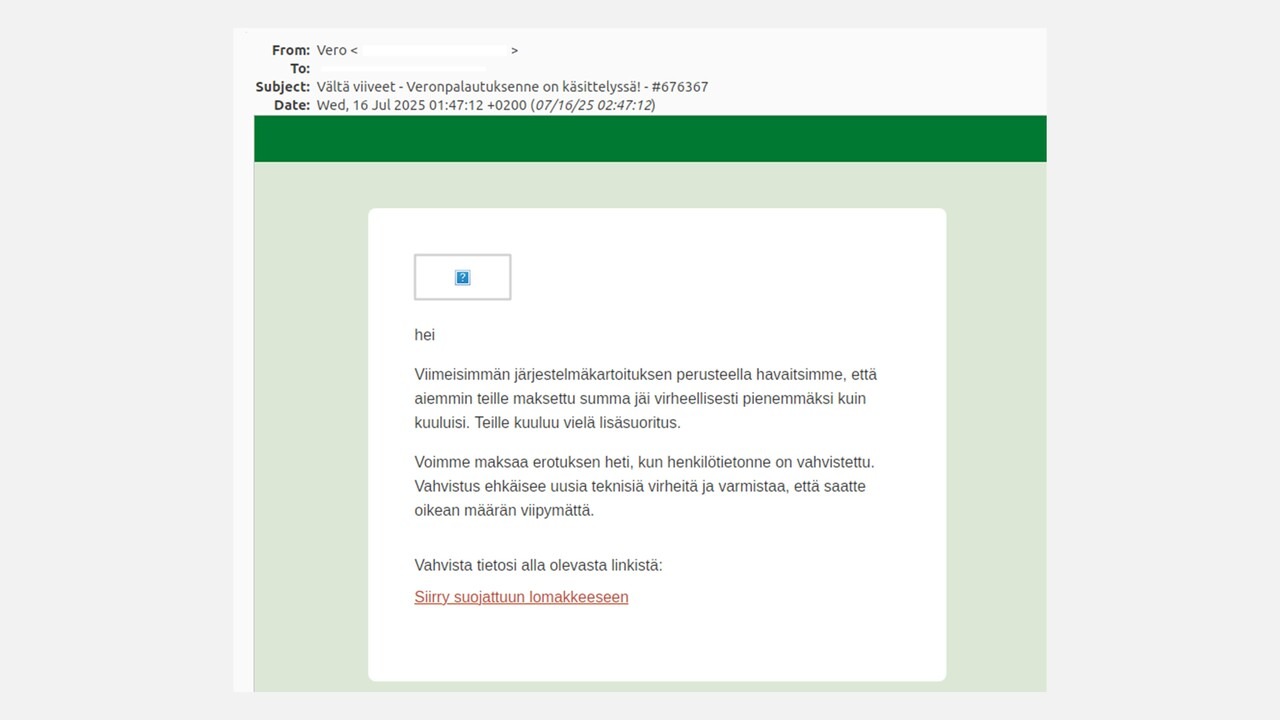Open the 'Siirry suojattuun lomakkeeseen' link
This screenshot has height=720, width=1280.
pos(521,597)
